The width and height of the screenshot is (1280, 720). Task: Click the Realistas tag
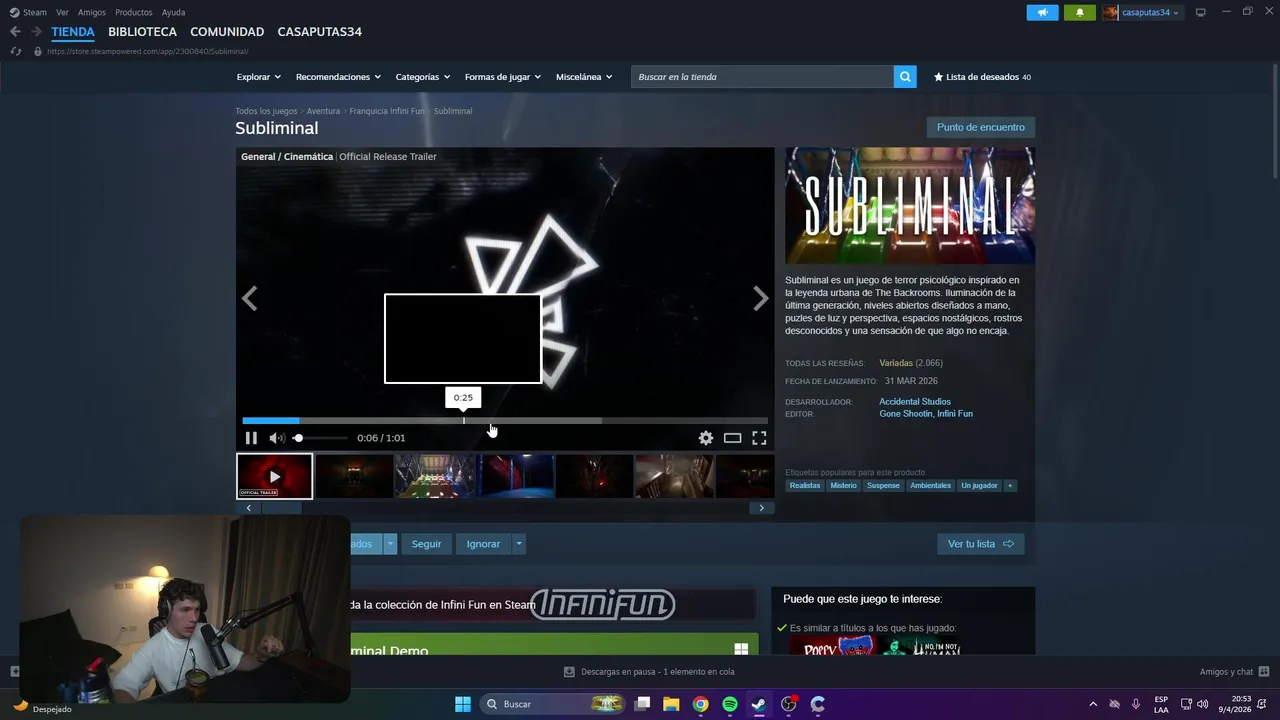804,486
